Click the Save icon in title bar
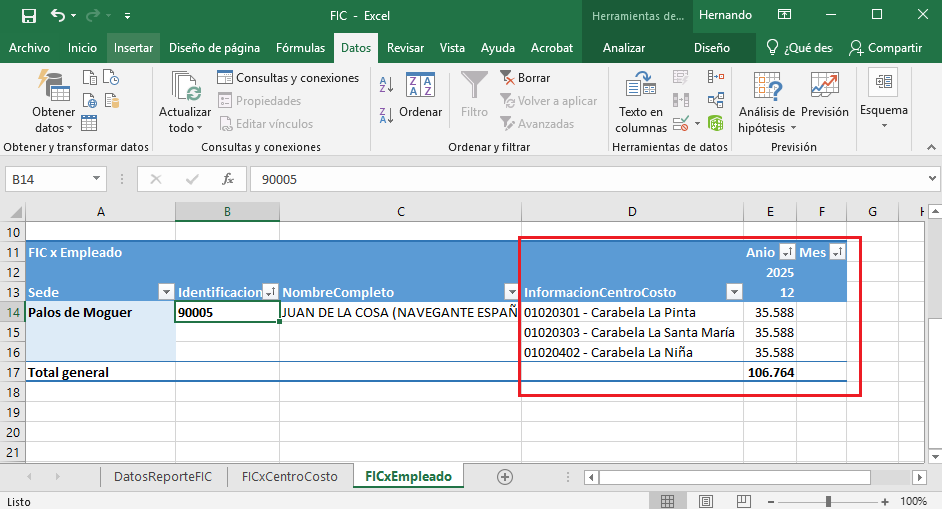Screen dimensions: 942x511 (x=28, y=16)
